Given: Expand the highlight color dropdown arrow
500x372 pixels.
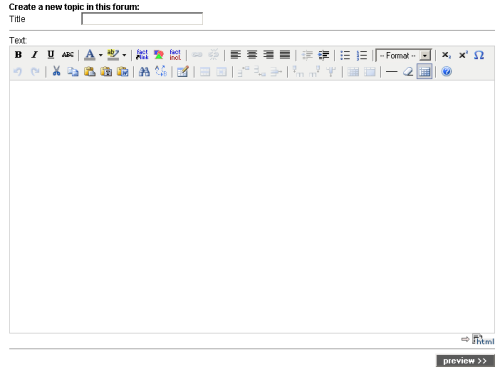Looking at the screenshot, I should tap(124, 55).
